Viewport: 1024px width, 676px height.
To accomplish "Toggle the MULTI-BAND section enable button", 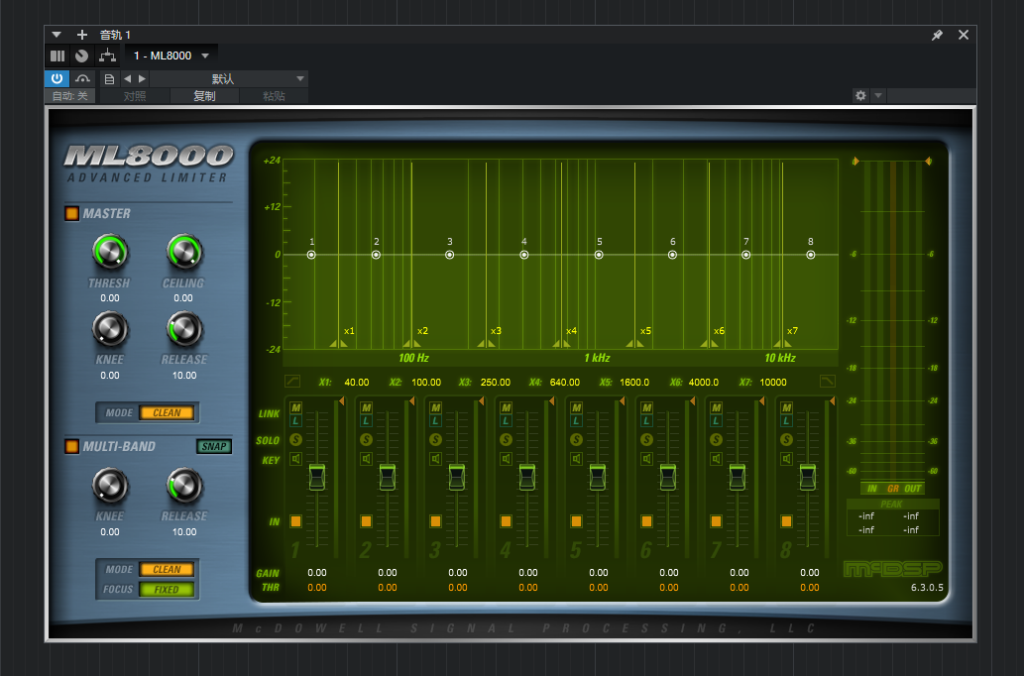I will coord(71,447).
